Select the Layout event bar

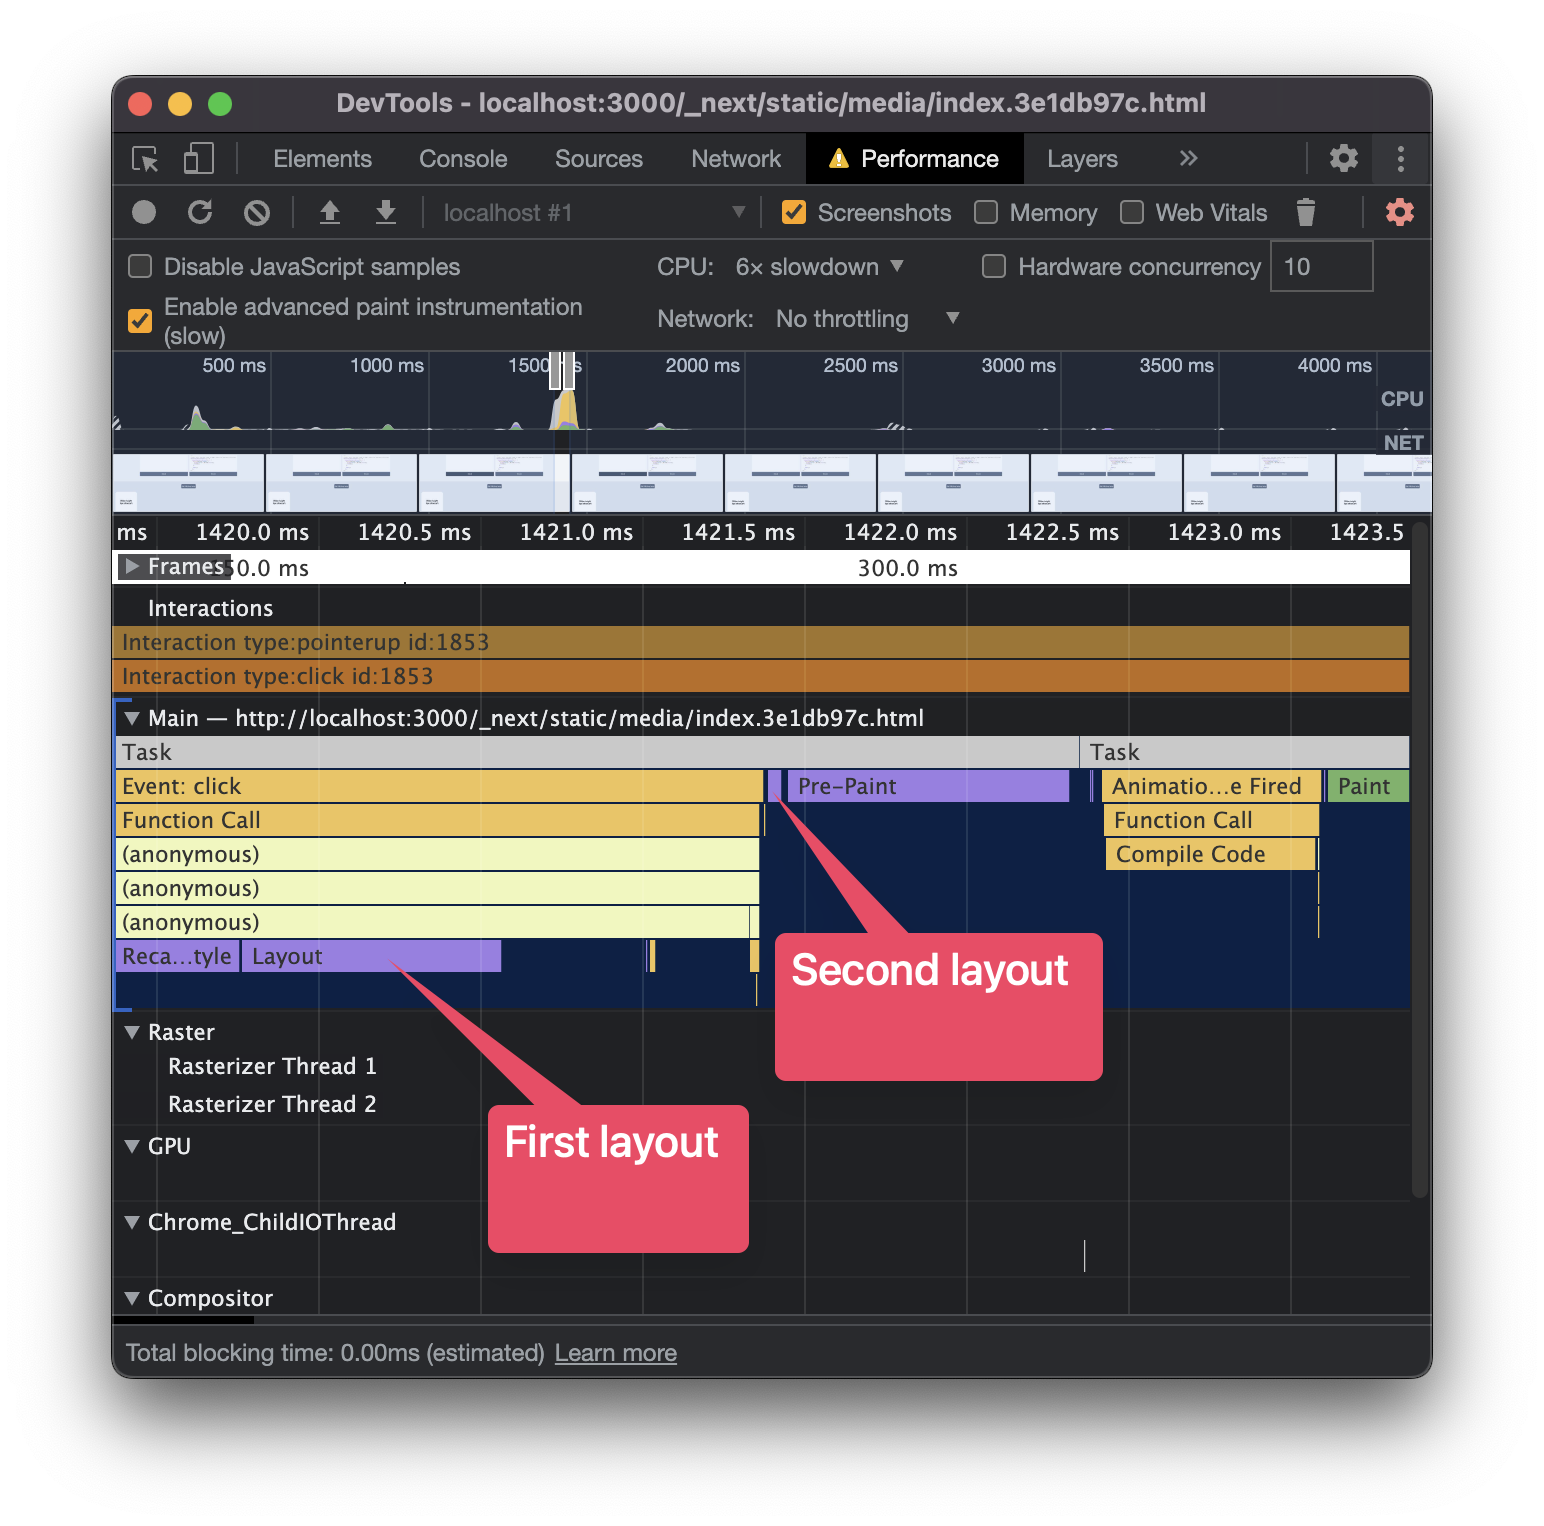(371, 956)
